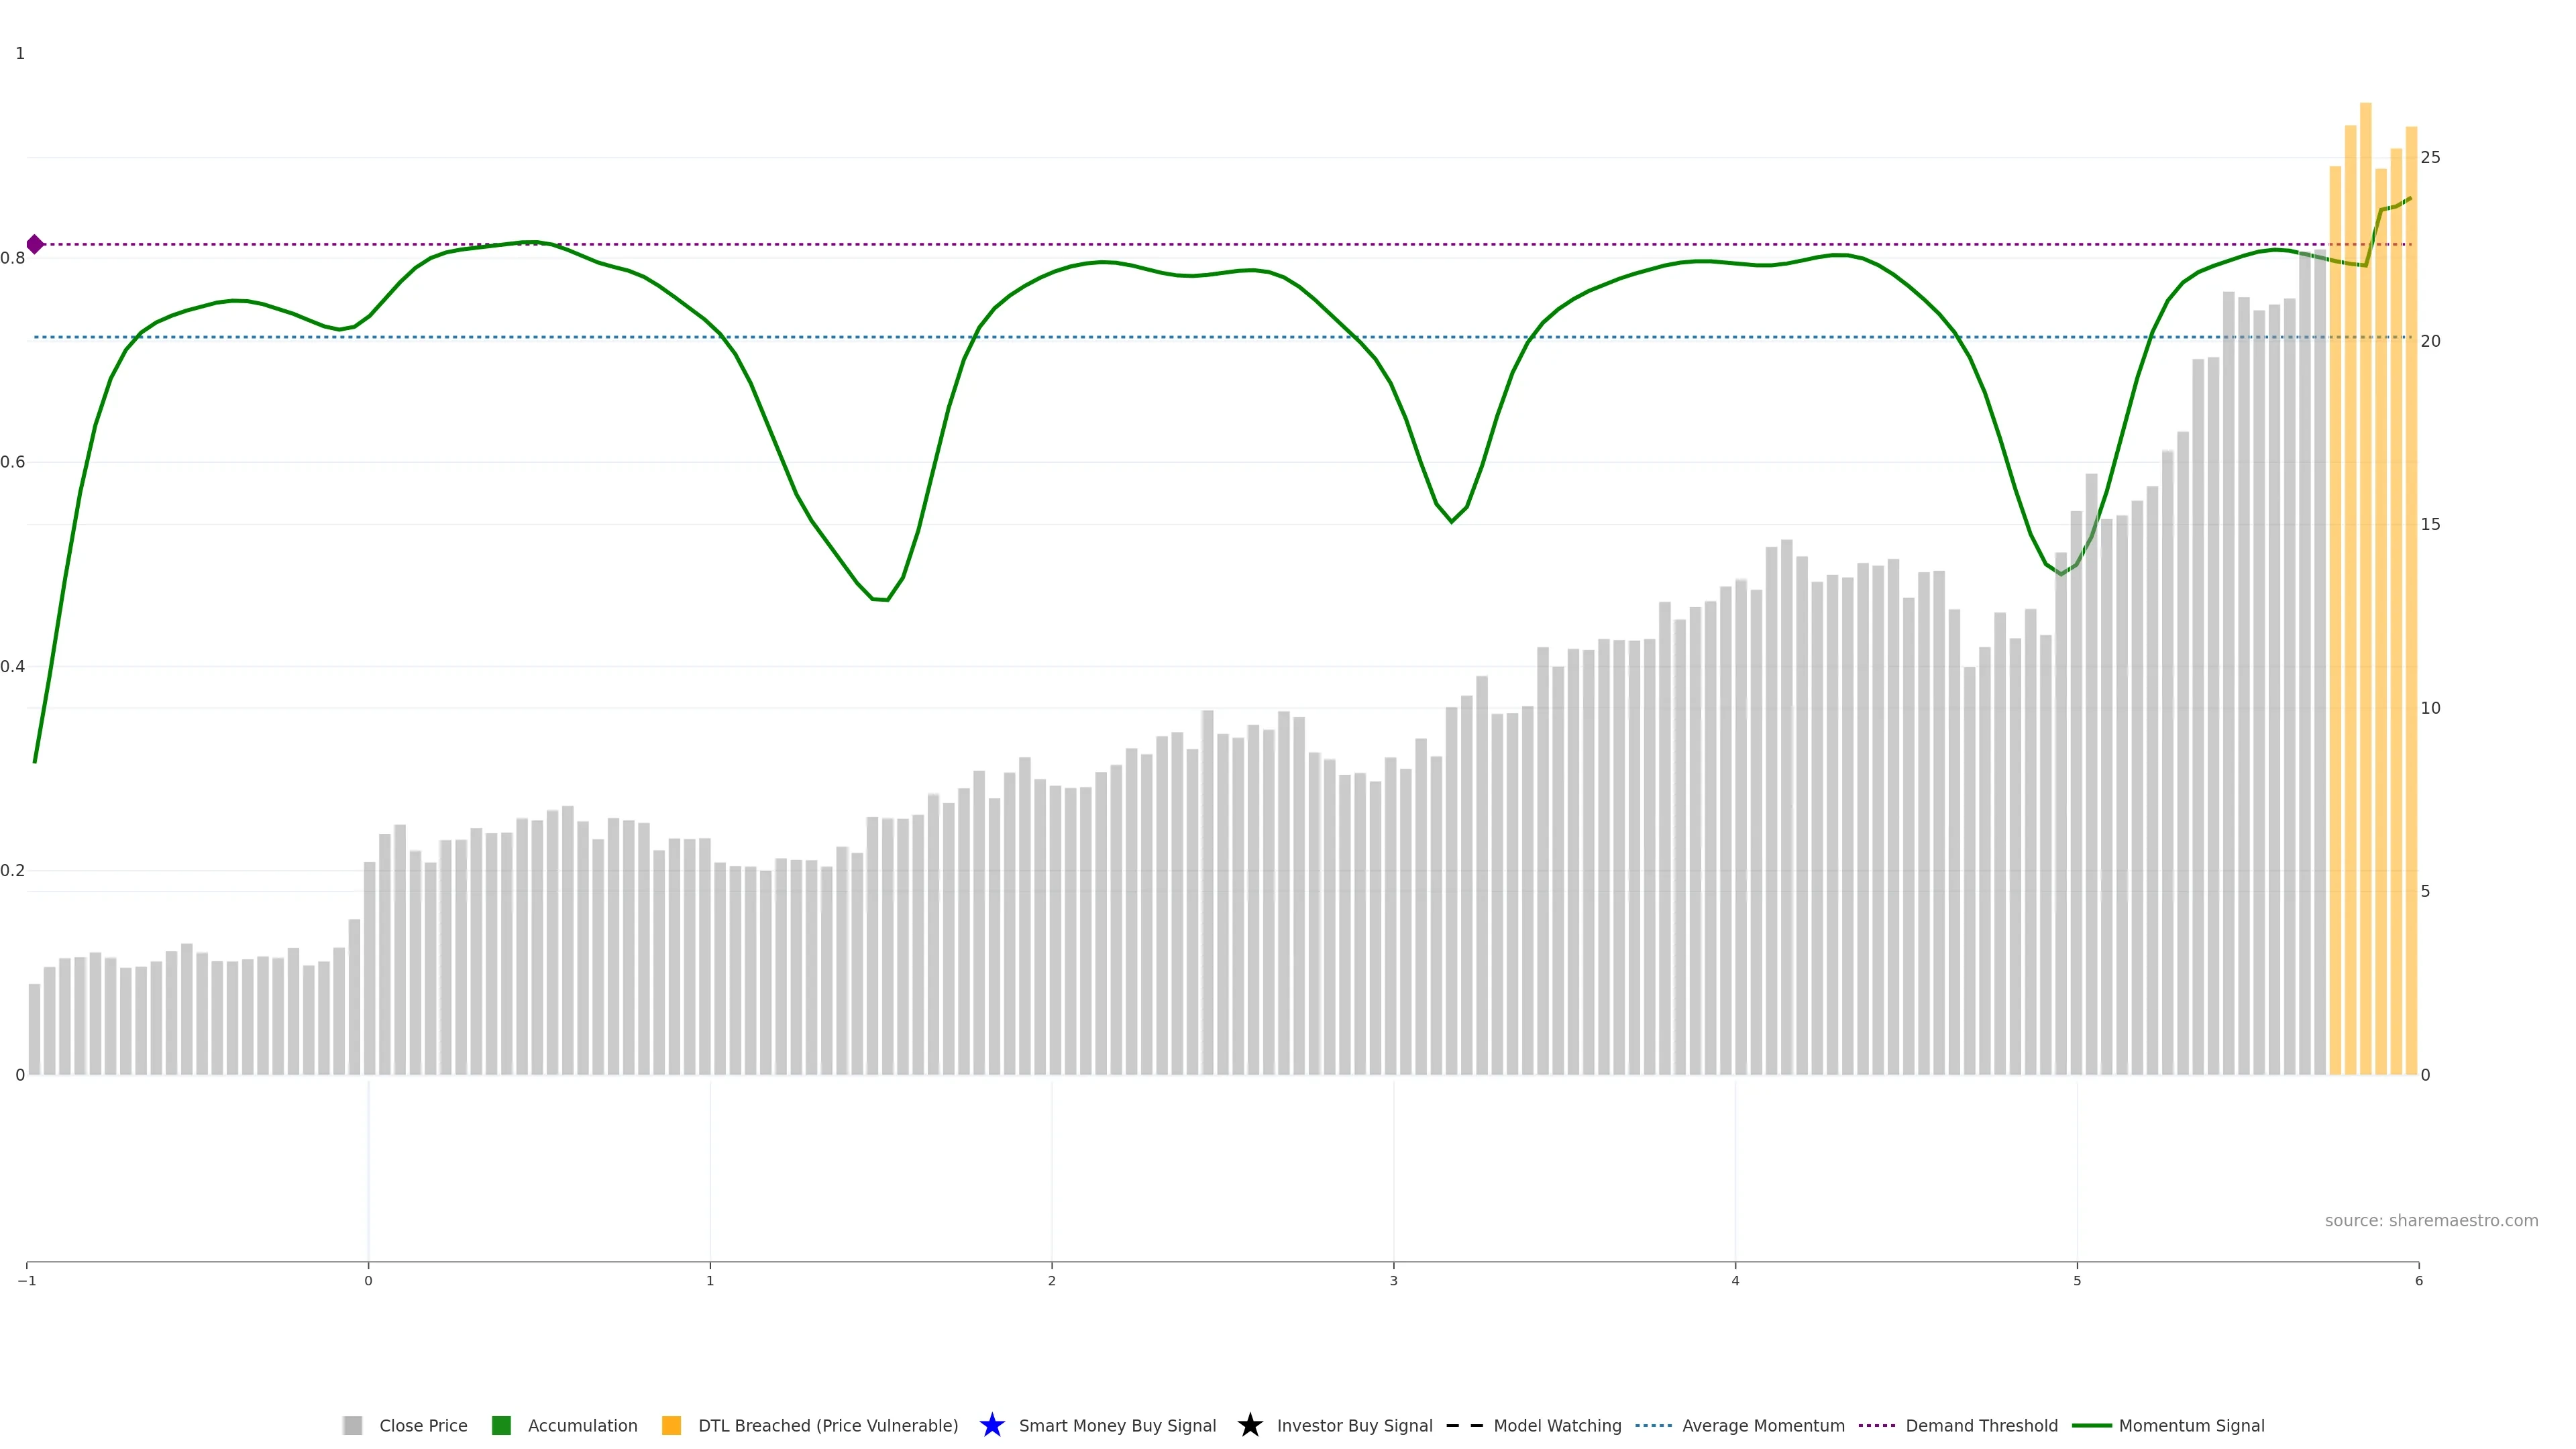Image resolution: width=2576 pixels, height=1449 pixels.
Task: Click the Average Momentum dotted-line legend icon
Action: [x=1653, y=1425]
